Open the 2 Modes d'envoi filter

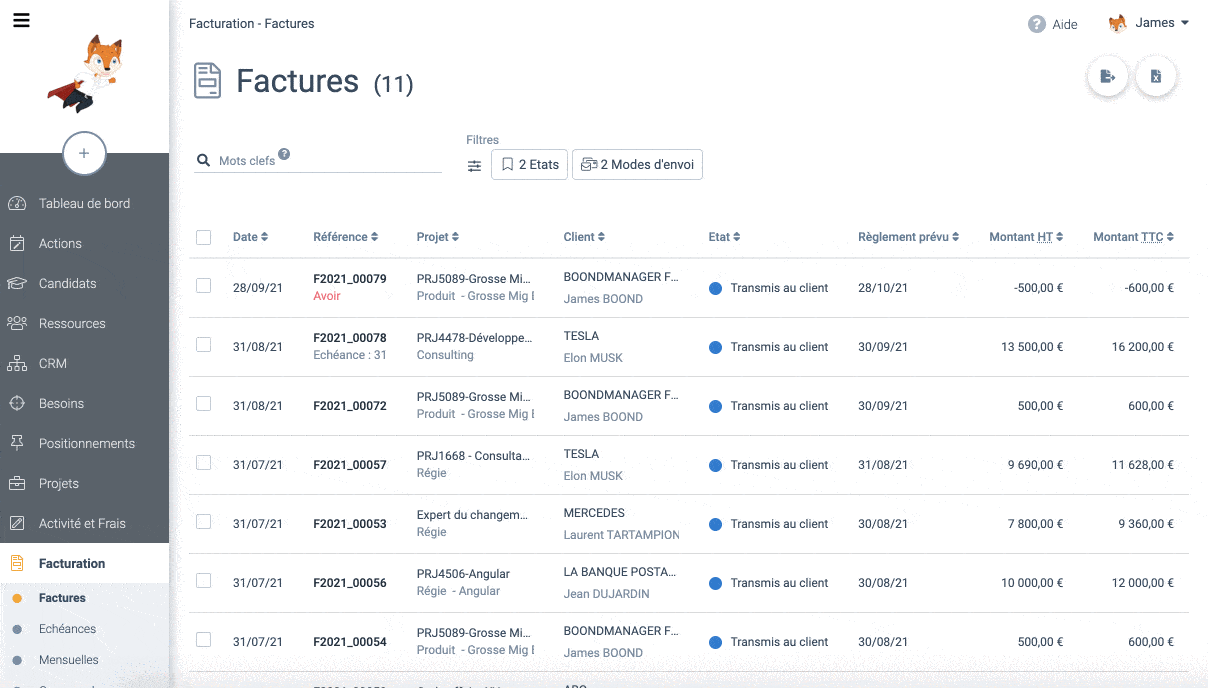point(637,165)
